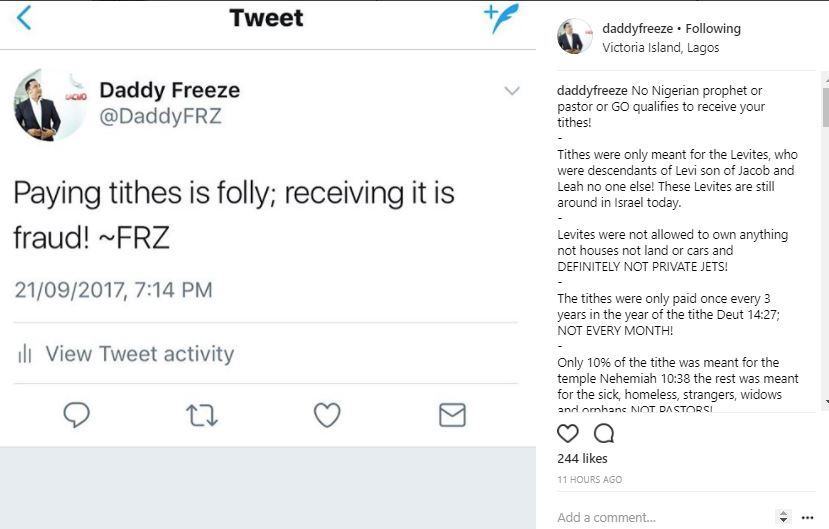Click the caption scrollbar down arrow
829x529 pixels.
pos(824,402)
